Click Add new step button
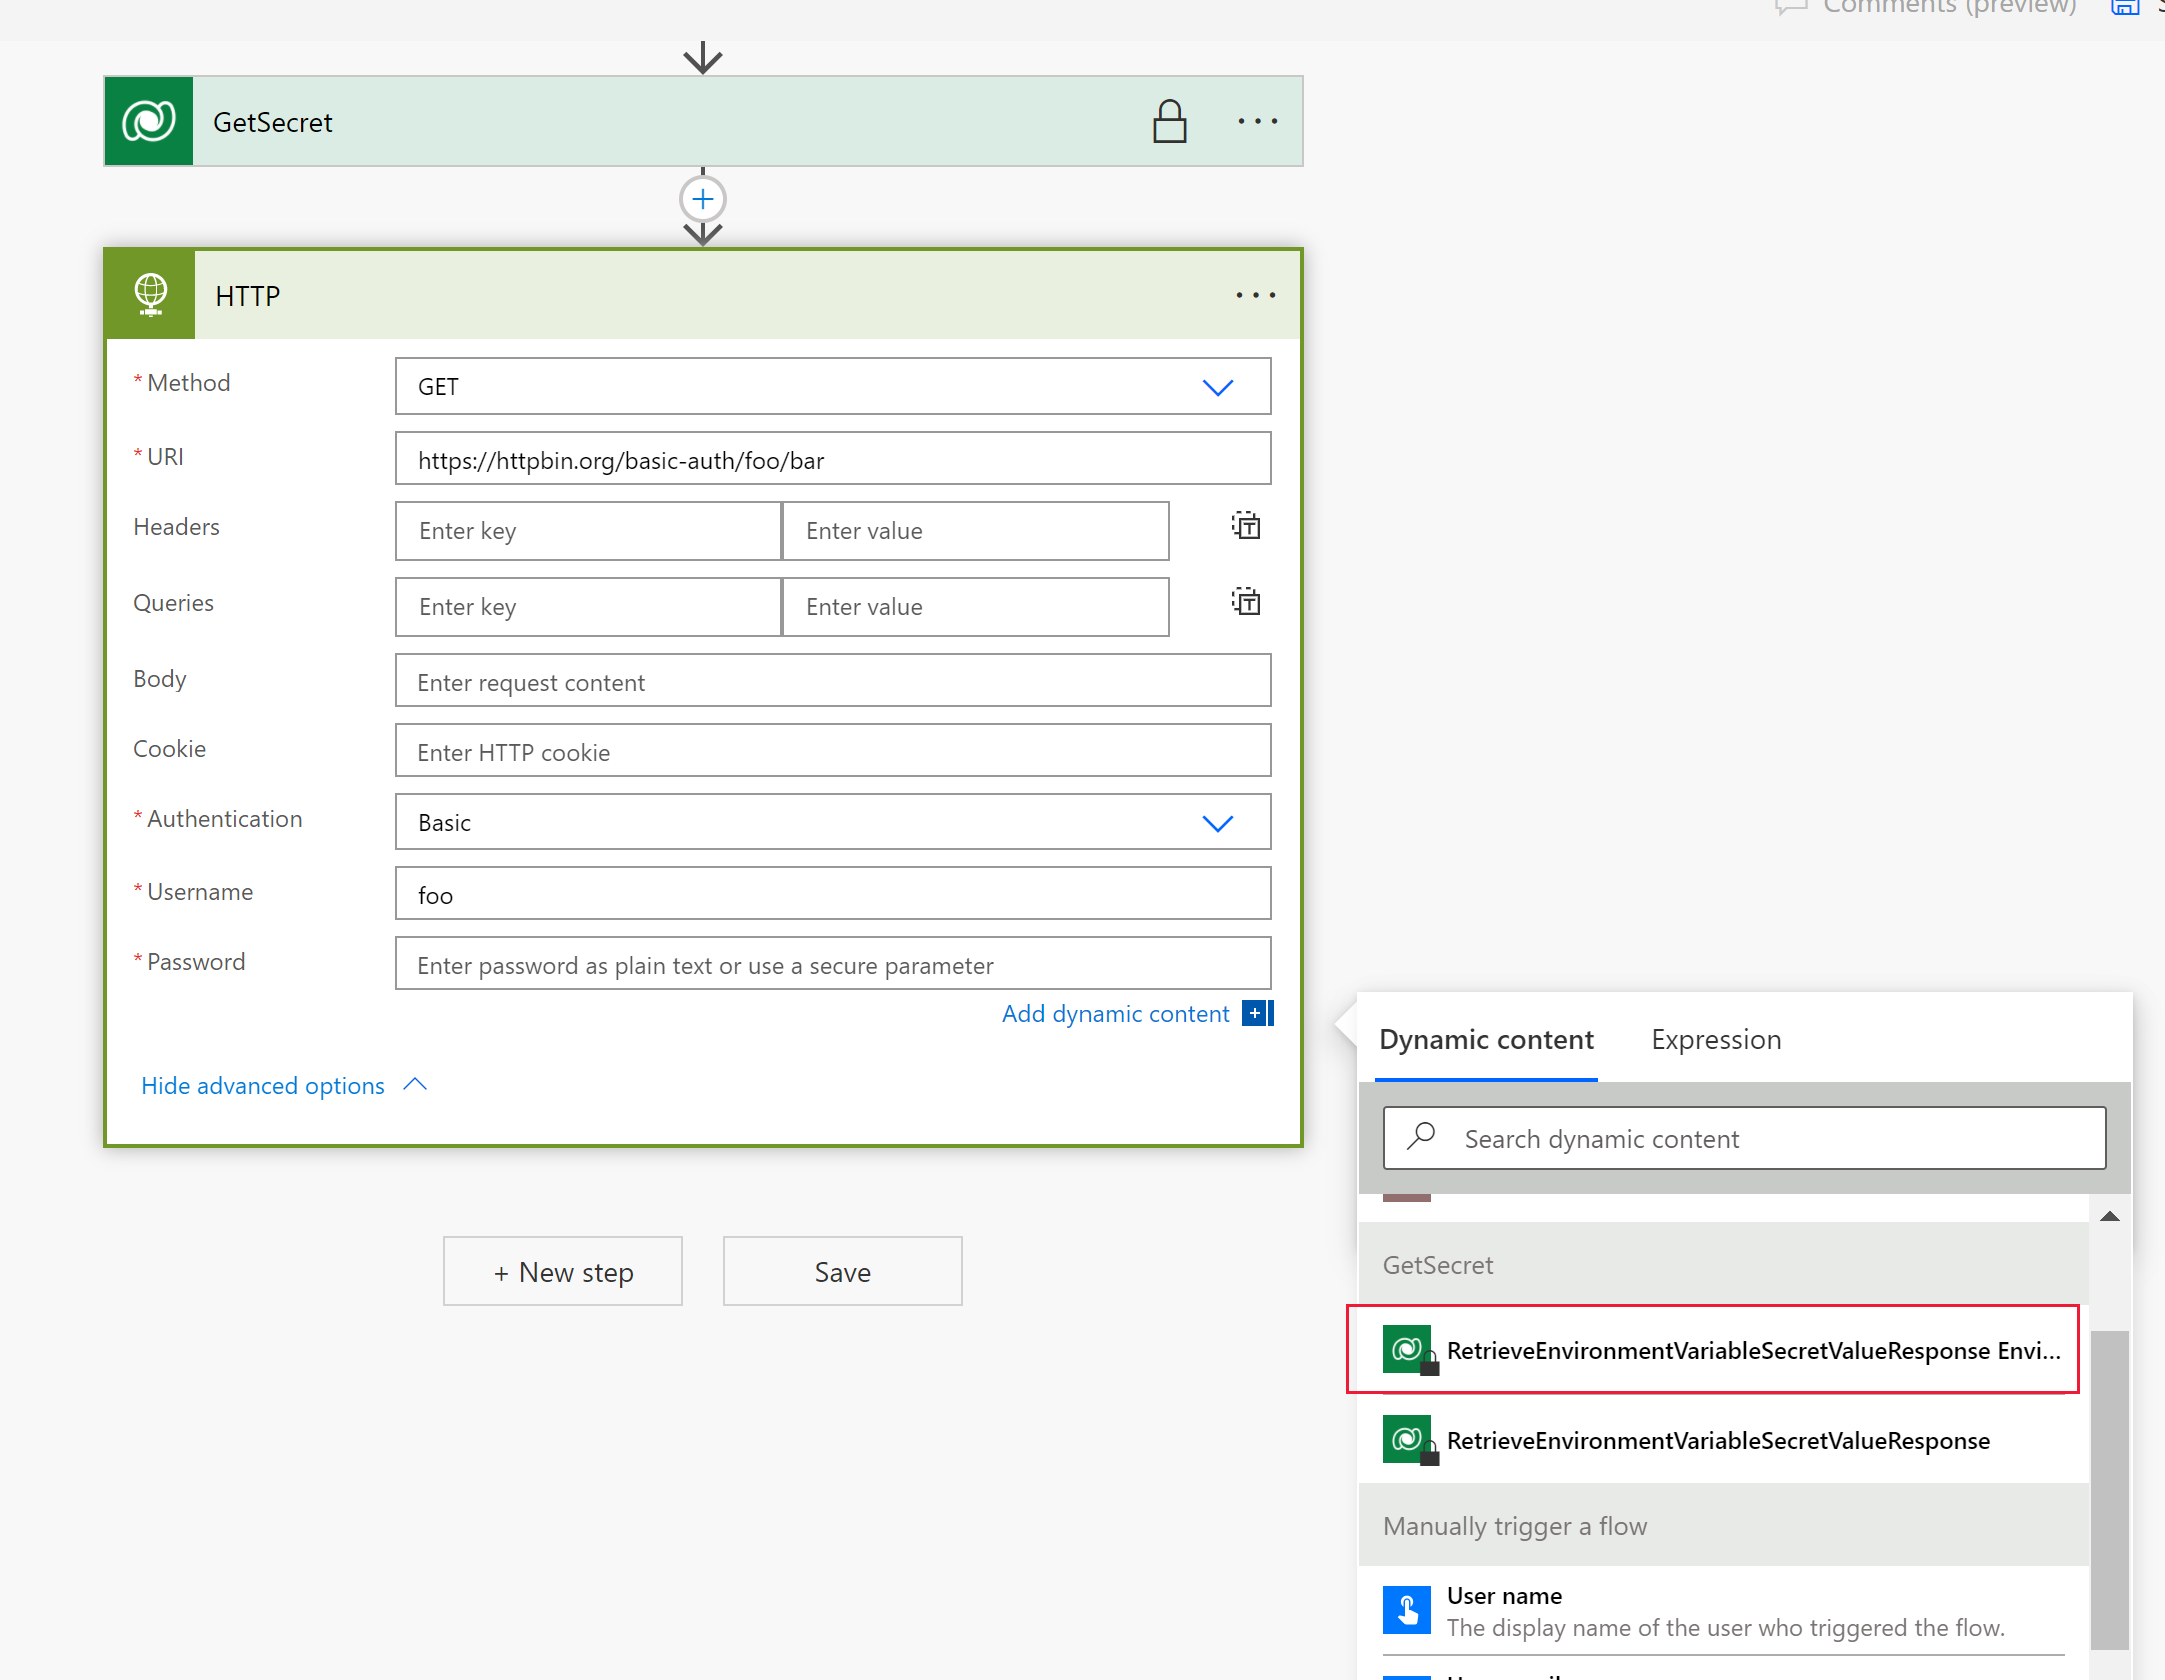 (562, 1271)
